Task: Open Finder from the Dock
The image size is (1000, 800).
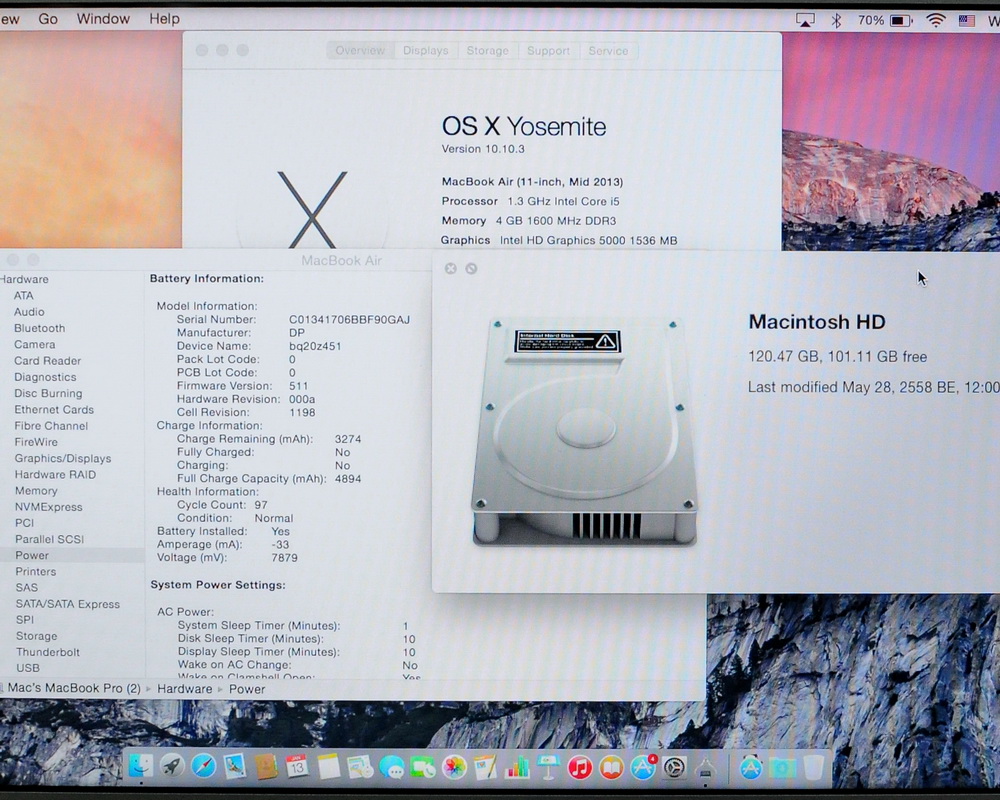Action: pyautogui.click(x=140, y=766)
